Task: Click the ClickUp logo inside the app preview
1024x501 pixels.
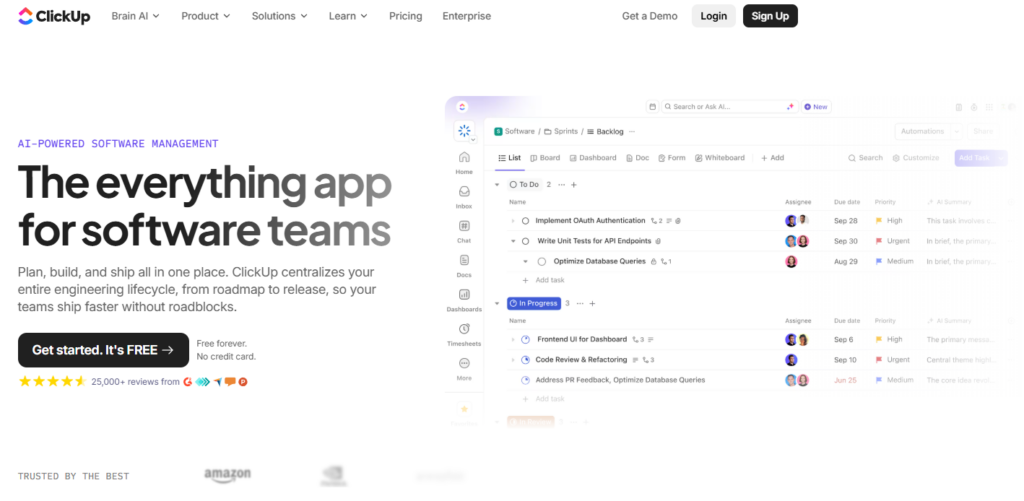Action: 462,106
